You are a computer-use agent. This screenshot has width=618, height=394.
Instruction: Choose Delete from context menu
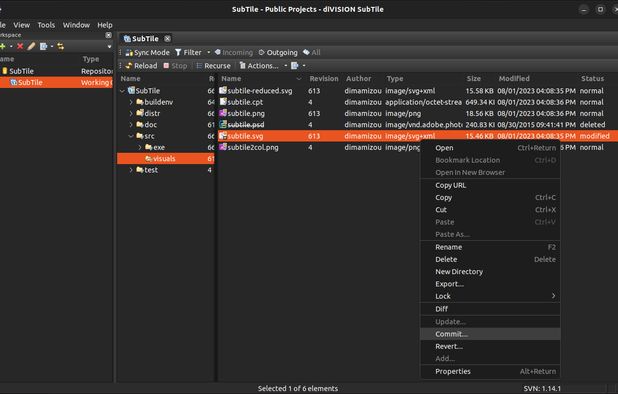pos(490,260)
